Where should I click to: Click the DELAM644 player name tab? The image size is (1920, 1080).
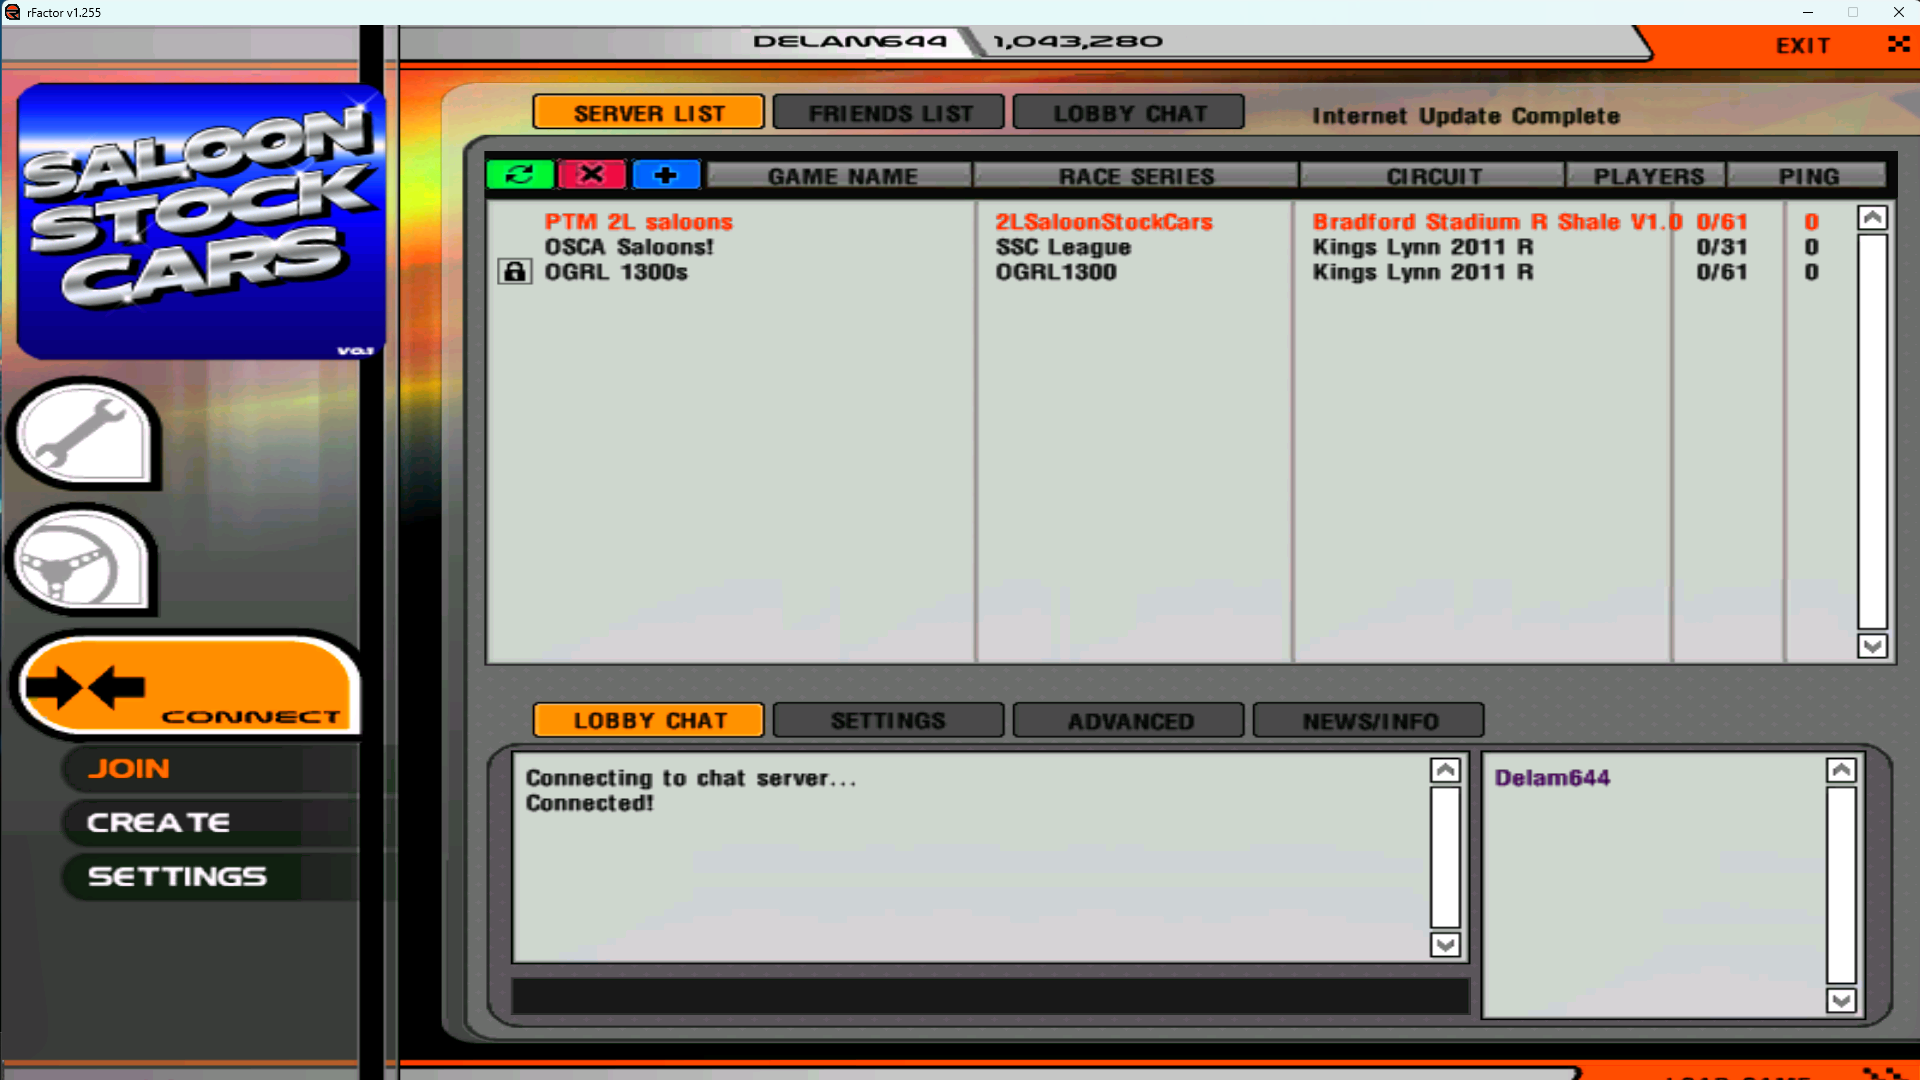pyautogui.click(x=849, y=41)
